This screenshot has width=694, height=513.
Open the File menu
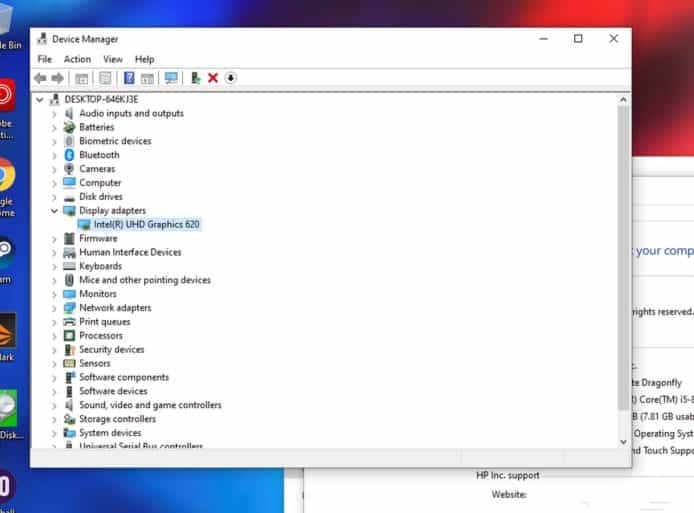[x=45, y=59]
